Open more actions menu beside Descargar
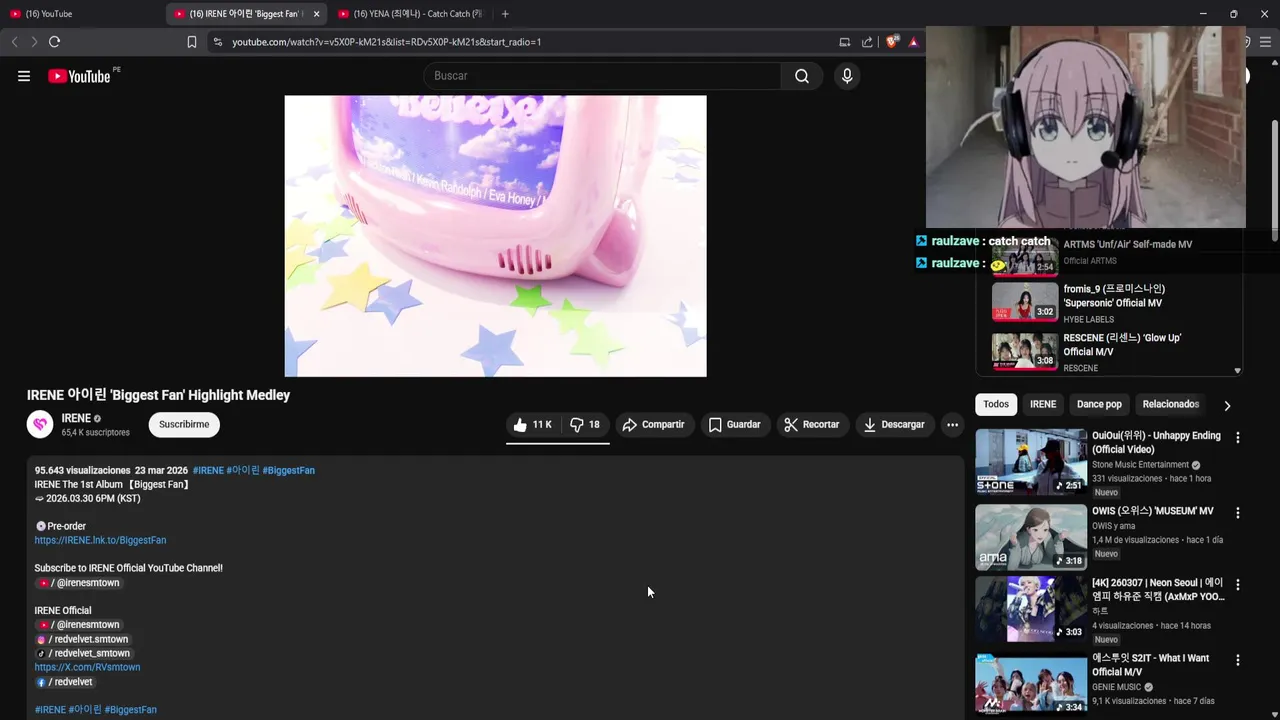Image resolution: width=1280 pixels, height=720 pixels. 952,425
